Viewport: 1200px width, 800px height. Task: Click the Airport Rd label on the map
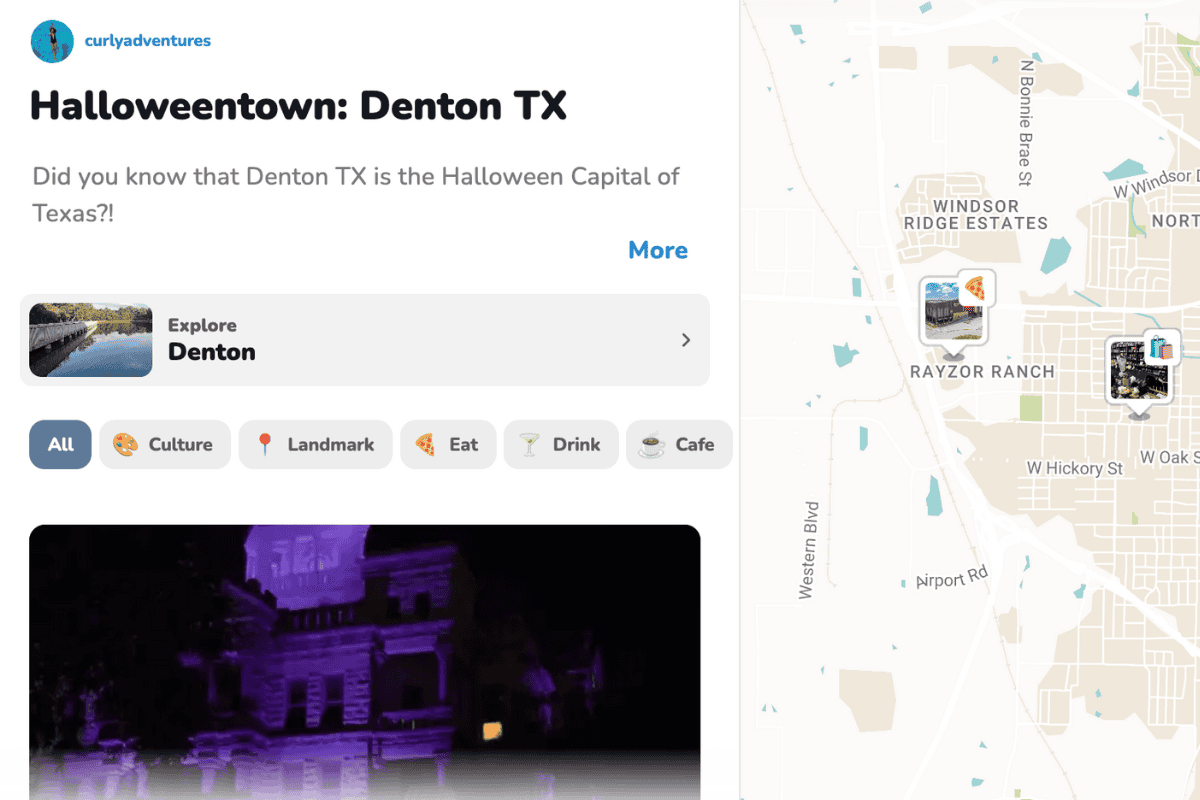952,578
